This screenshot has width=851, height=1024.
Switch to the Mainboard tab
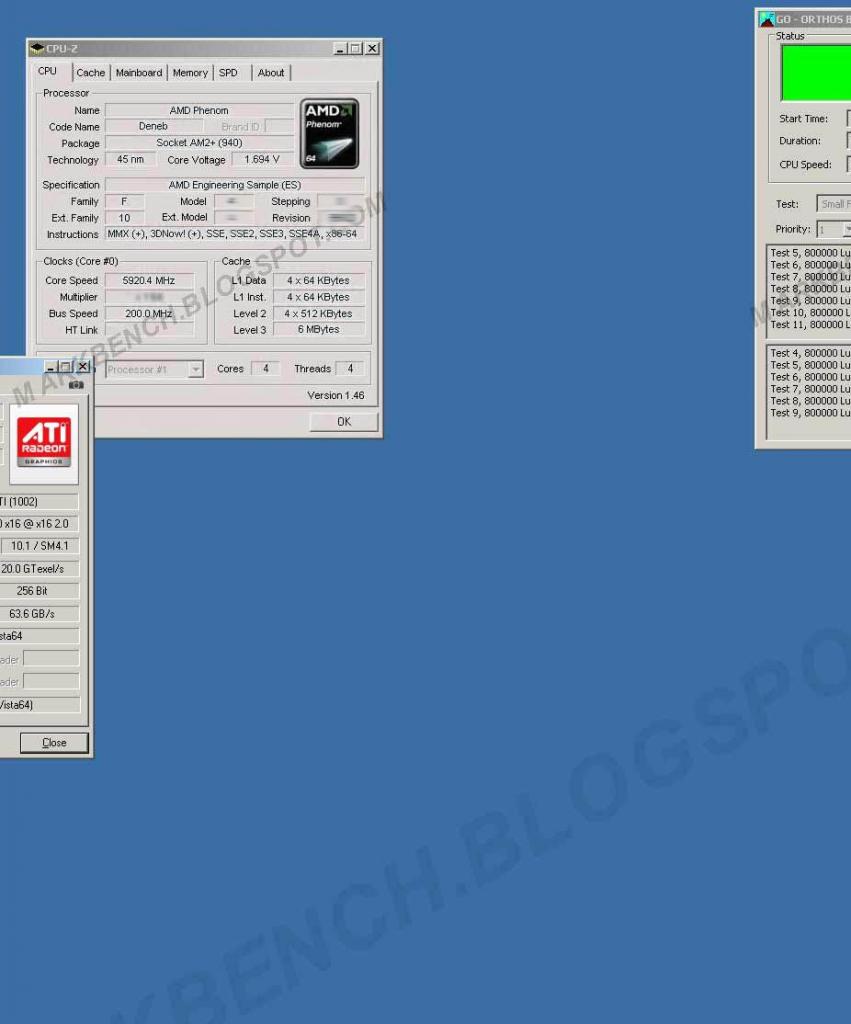[x=138, y=72]
